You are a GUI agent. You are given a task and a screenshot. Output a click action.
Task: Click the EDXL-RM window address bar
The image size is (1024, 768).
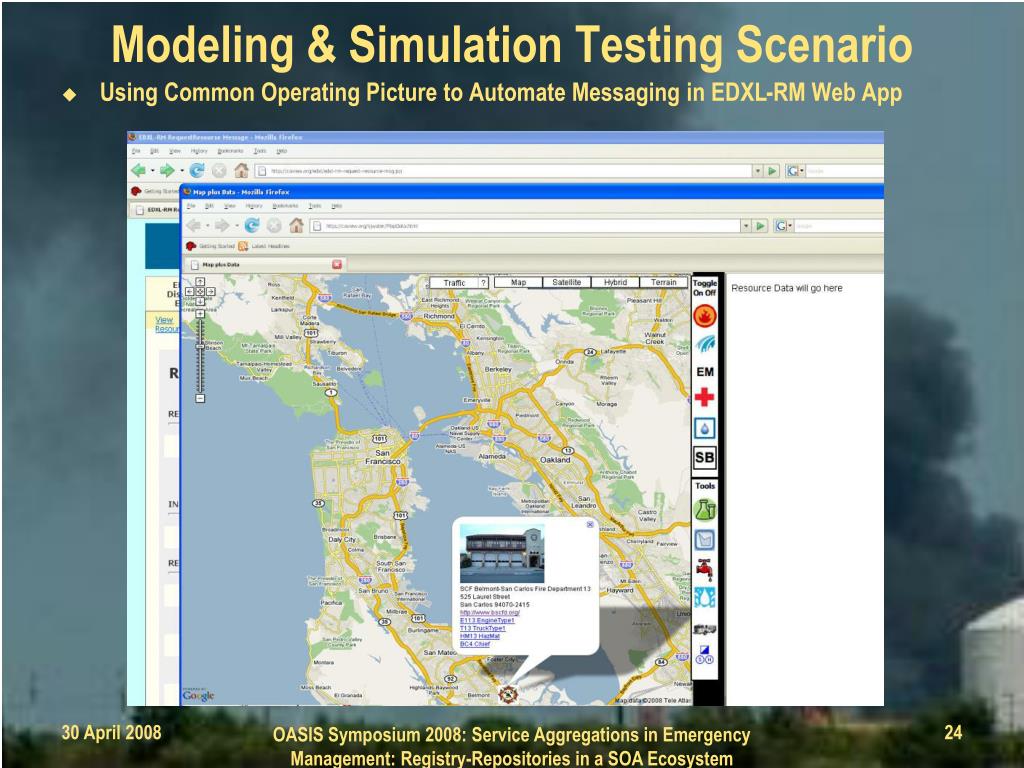pyautogui.click(x=503, y=170)
